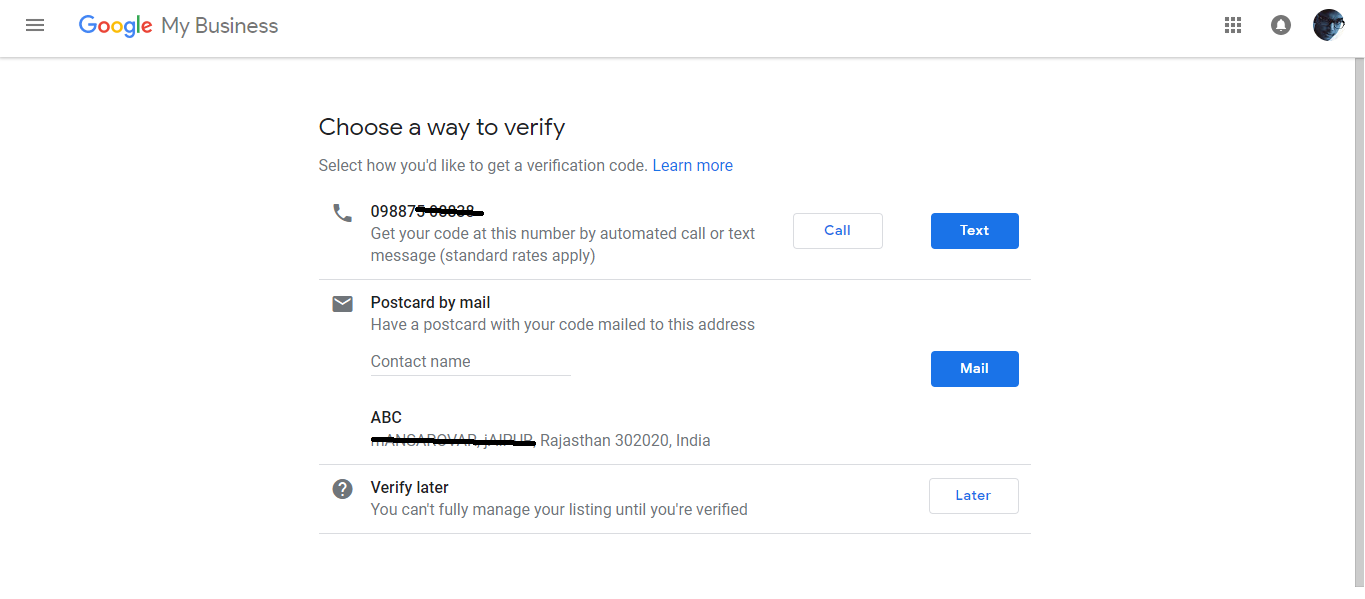Click the redacted phone number text
The image size is (1365, 599).
tap(426, 211)
